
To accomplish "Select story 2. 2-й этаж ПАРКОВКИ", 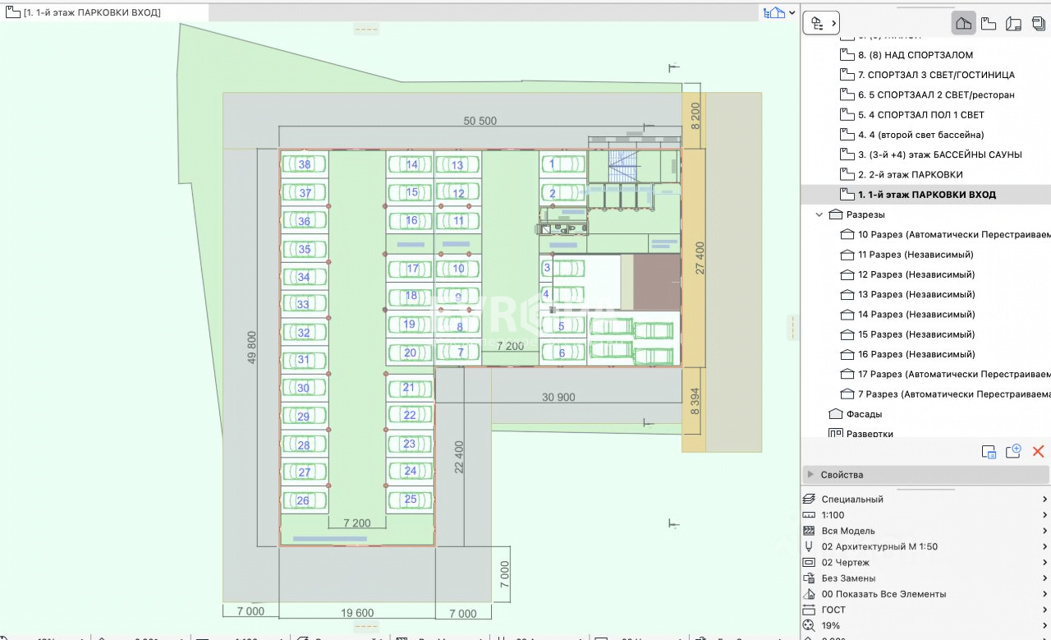I will (910, 175).
